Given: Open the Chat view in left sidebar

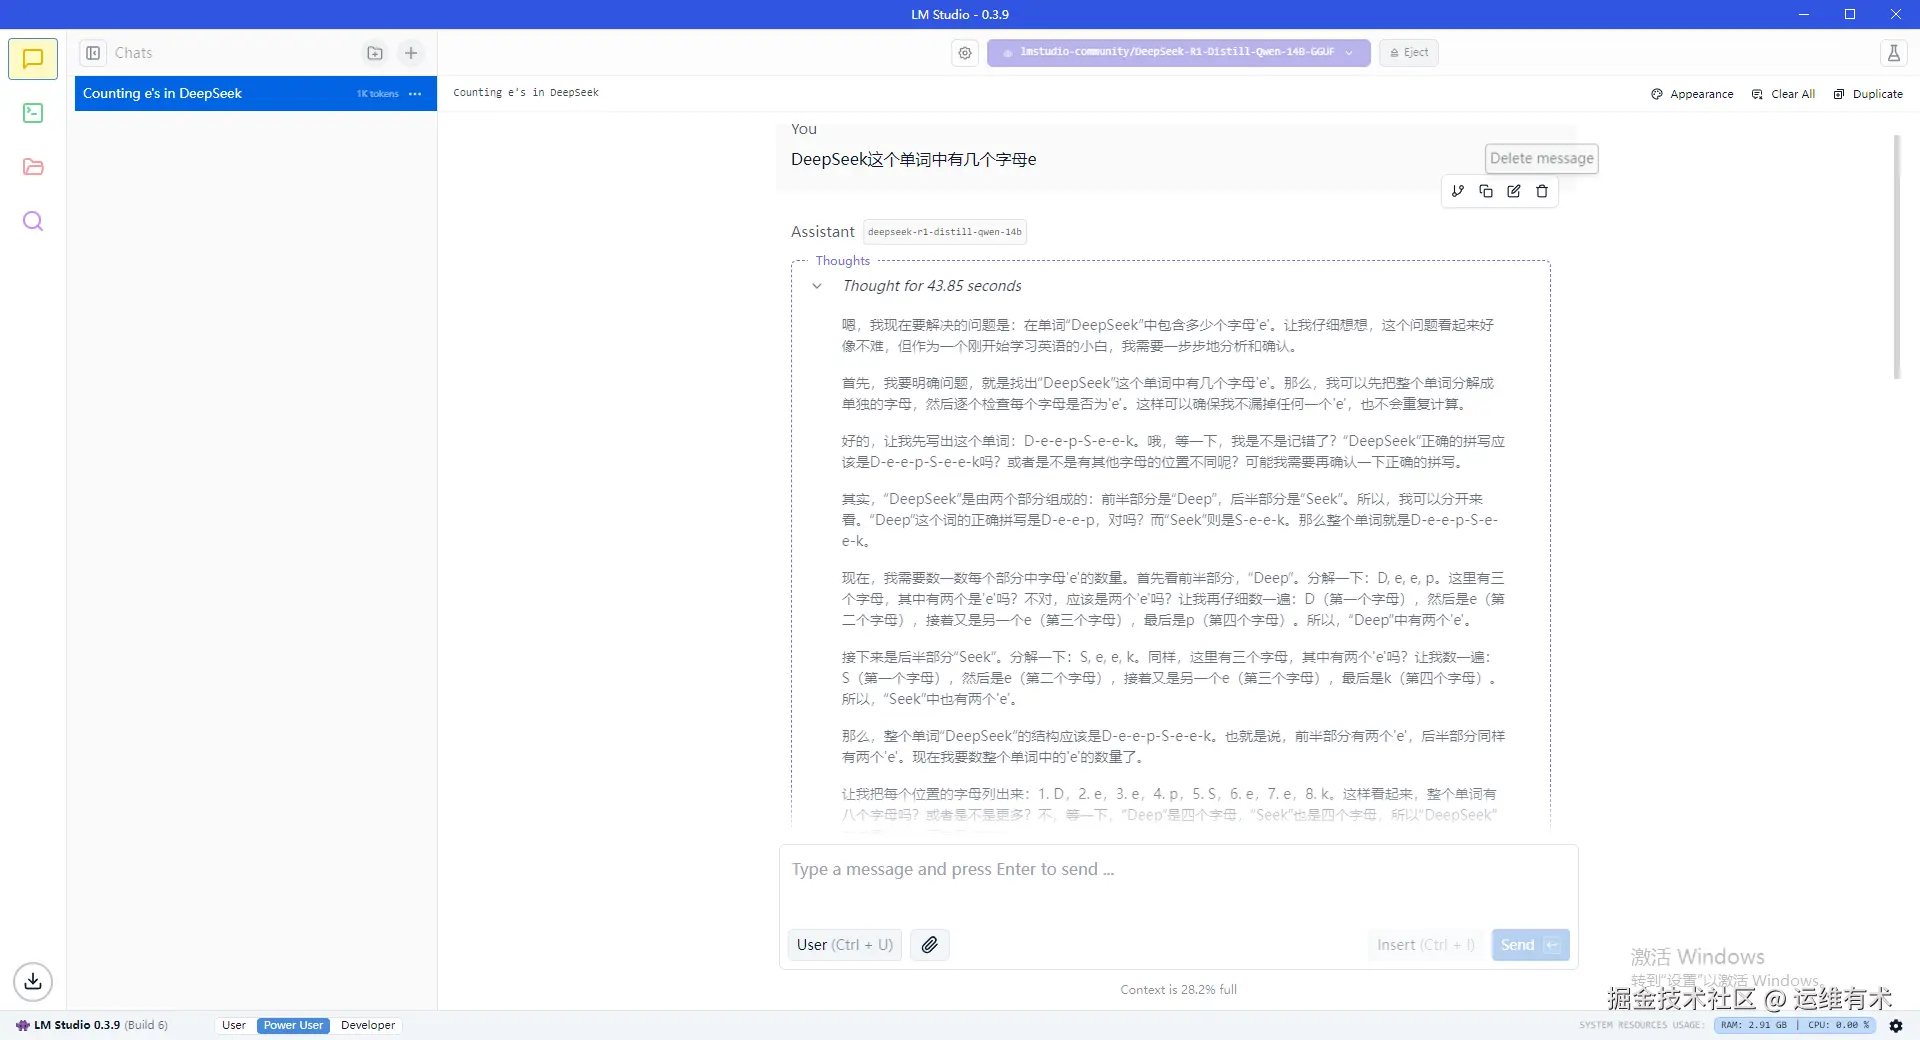Looking at the screenshot, I should click(x=33, y=59).
